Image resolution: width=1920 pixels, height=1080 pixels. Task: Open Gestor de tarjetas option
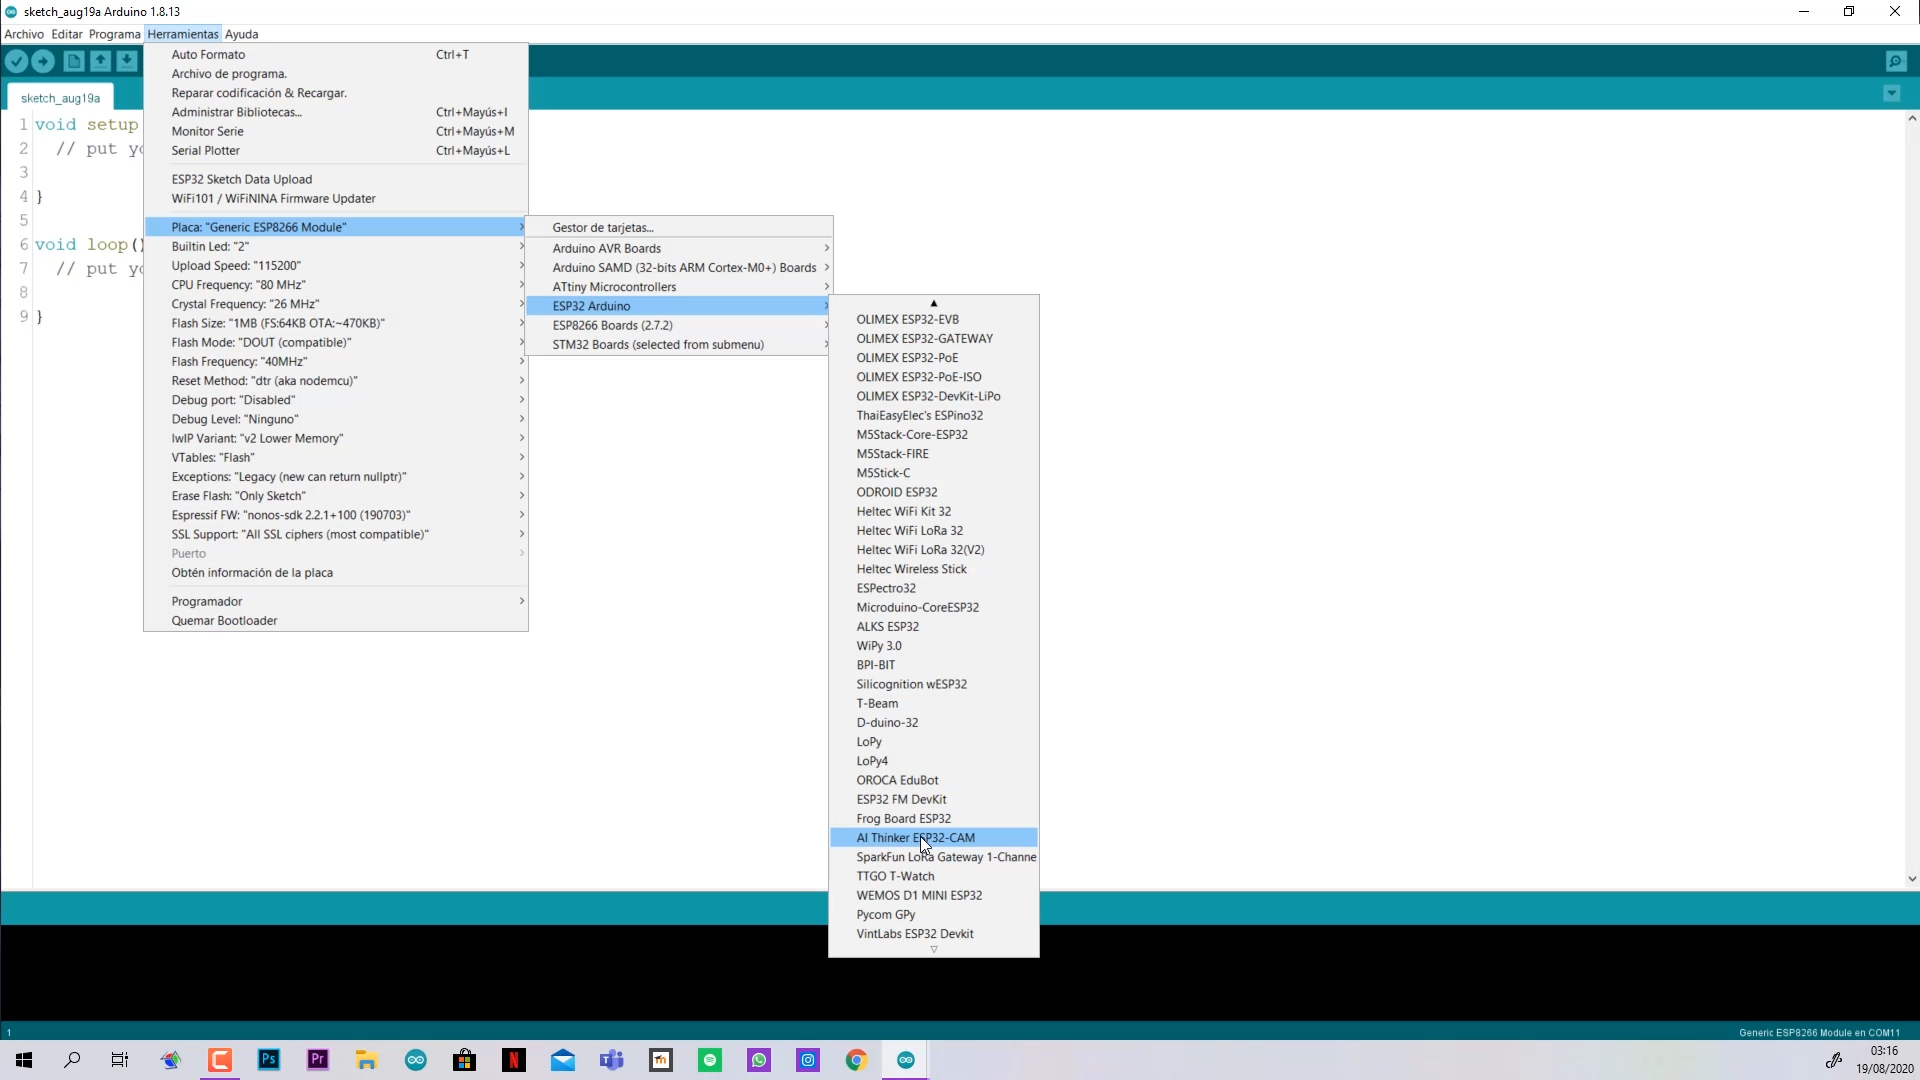pos(603,228)
